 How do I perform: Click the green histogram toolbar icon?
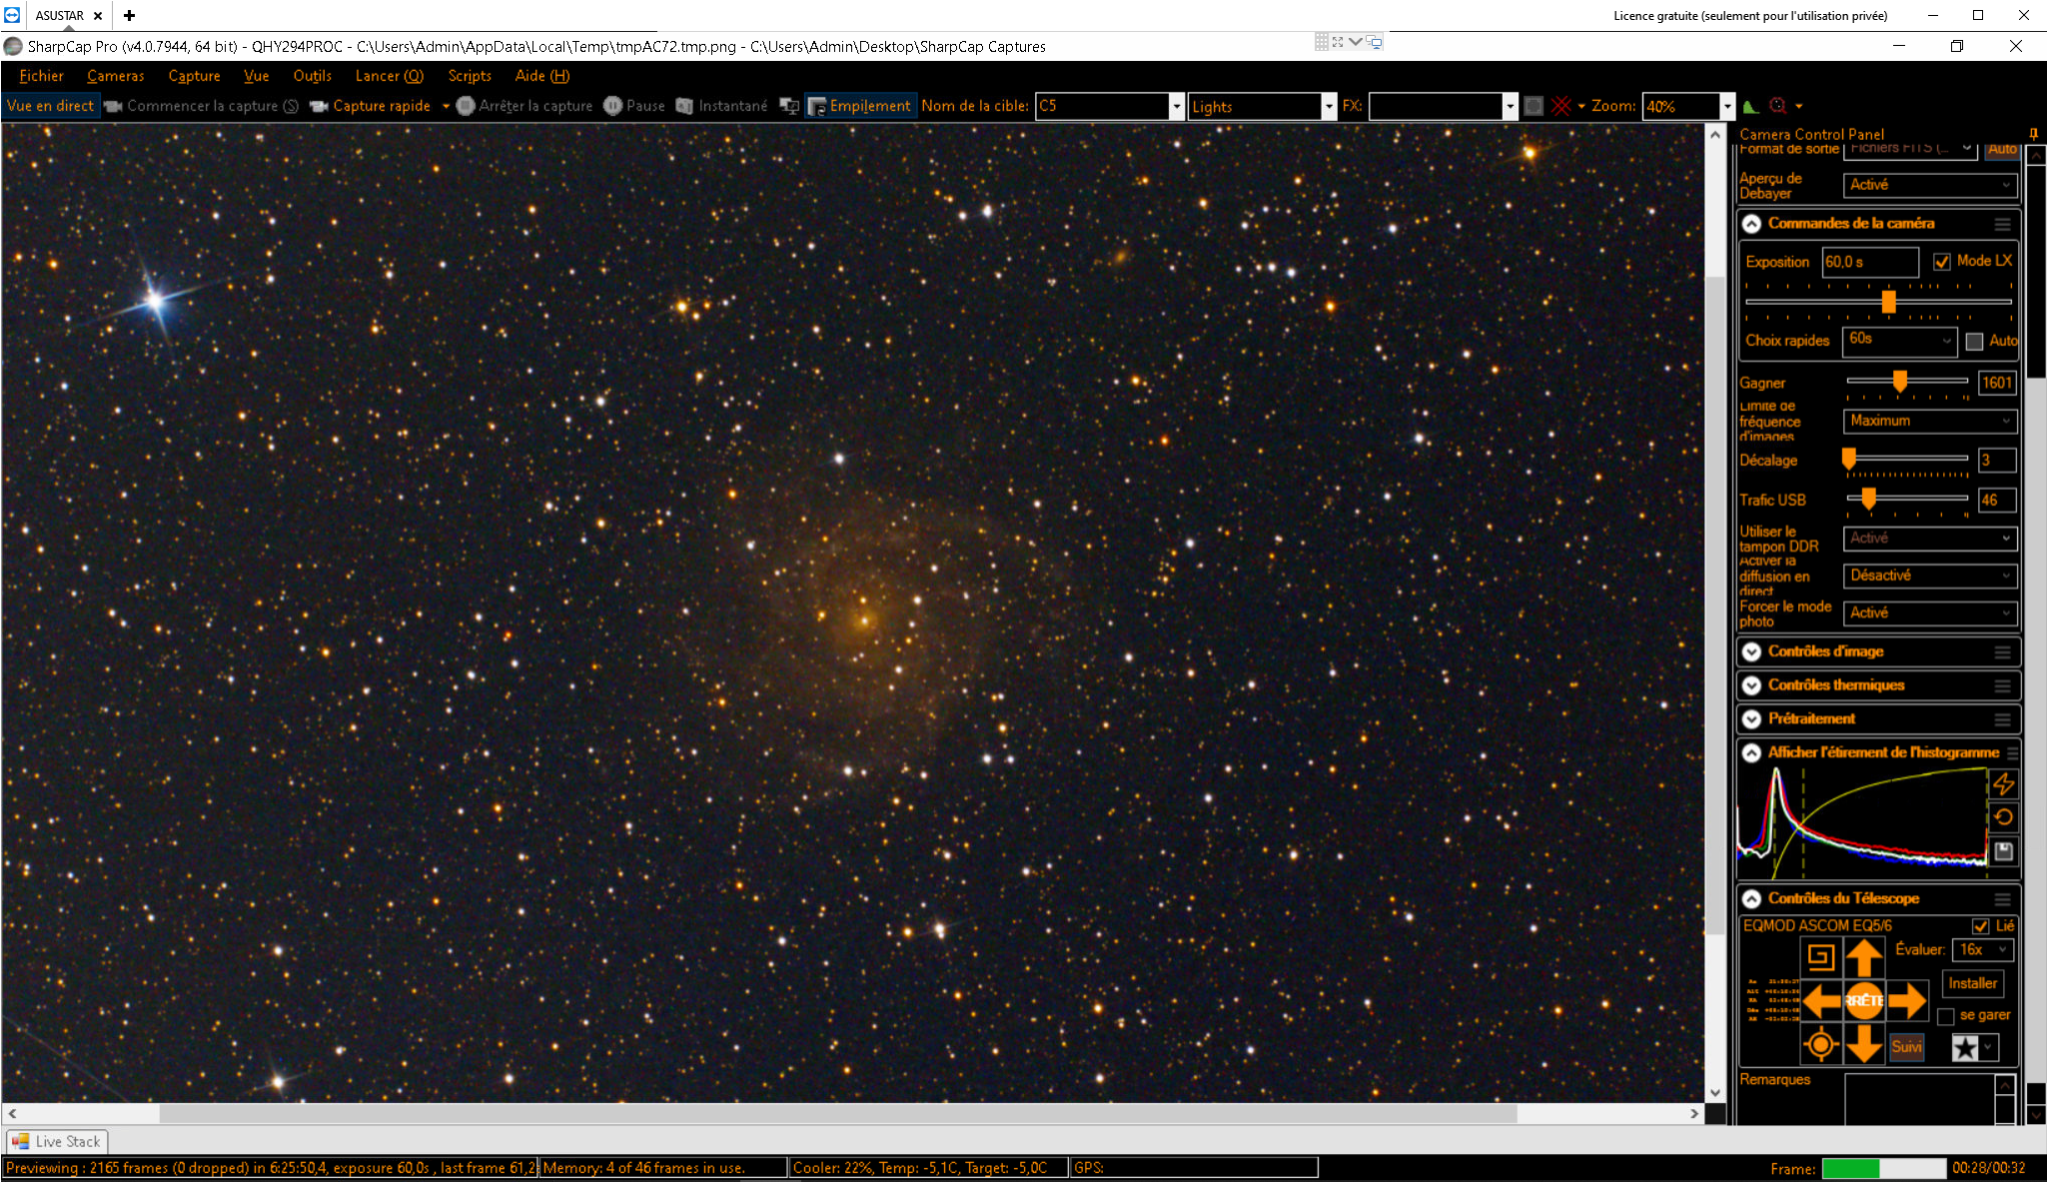pos(1750,106)
